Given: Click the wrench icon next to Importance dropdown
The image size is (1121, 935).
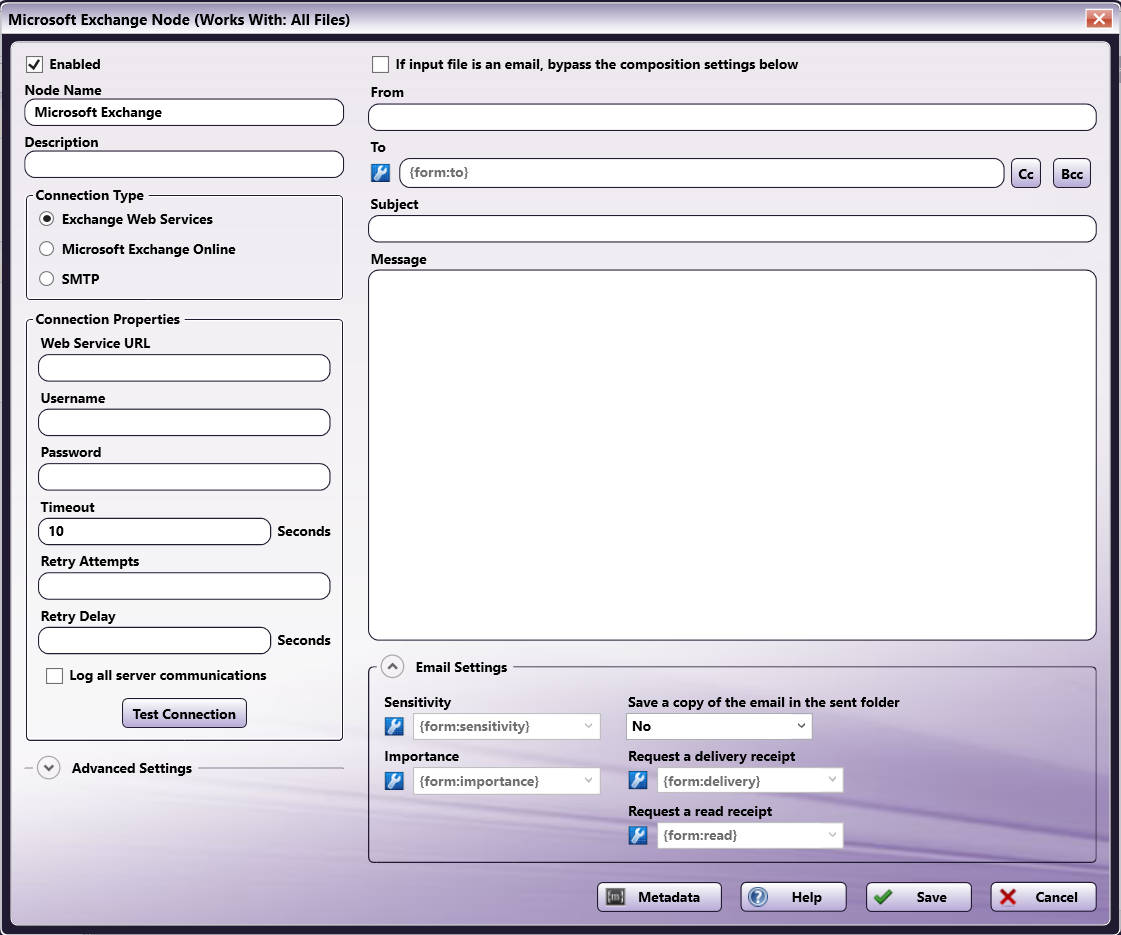Looking at the screenshot, I should point(394,781).
